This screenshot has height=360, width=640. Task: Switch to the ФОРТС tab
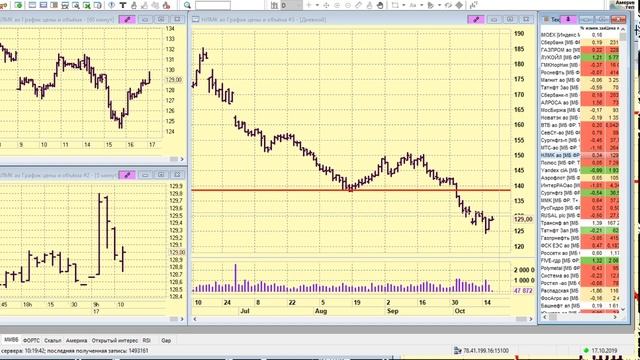[31, 340]
